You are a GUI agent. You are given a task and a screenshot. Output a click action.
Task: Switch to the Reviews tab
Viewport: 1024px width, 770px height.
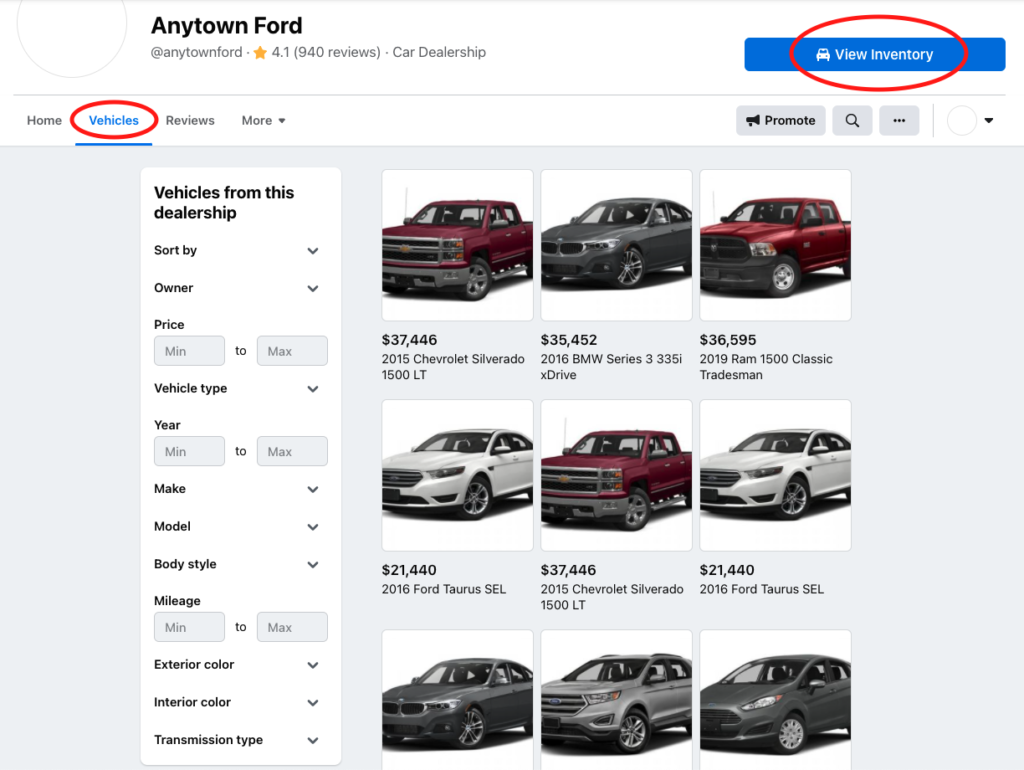[x=189, y=120]
